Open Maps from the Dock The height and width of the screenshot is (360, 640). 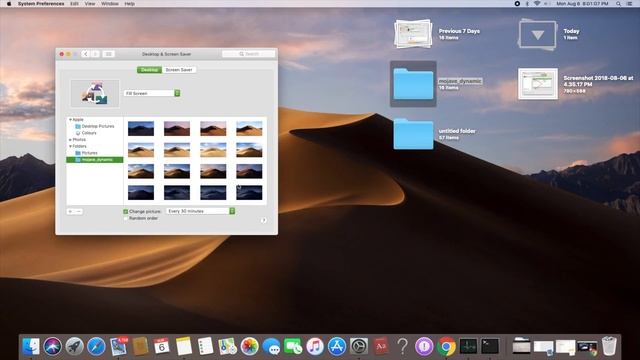pos(227,346)
